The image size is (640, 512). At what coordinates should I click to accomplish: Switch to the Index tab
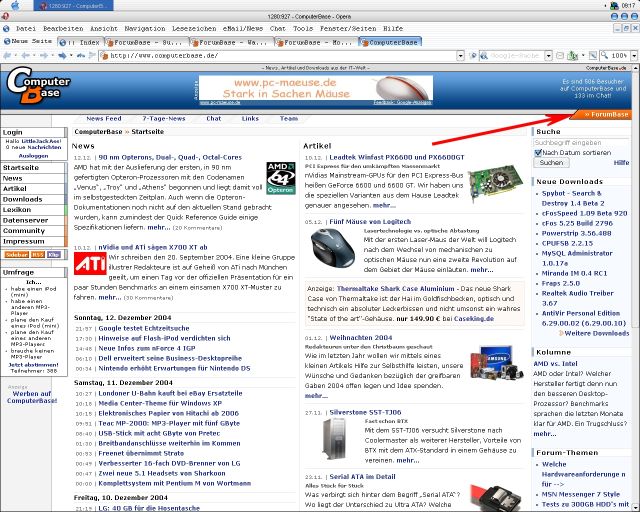point(80,42)
